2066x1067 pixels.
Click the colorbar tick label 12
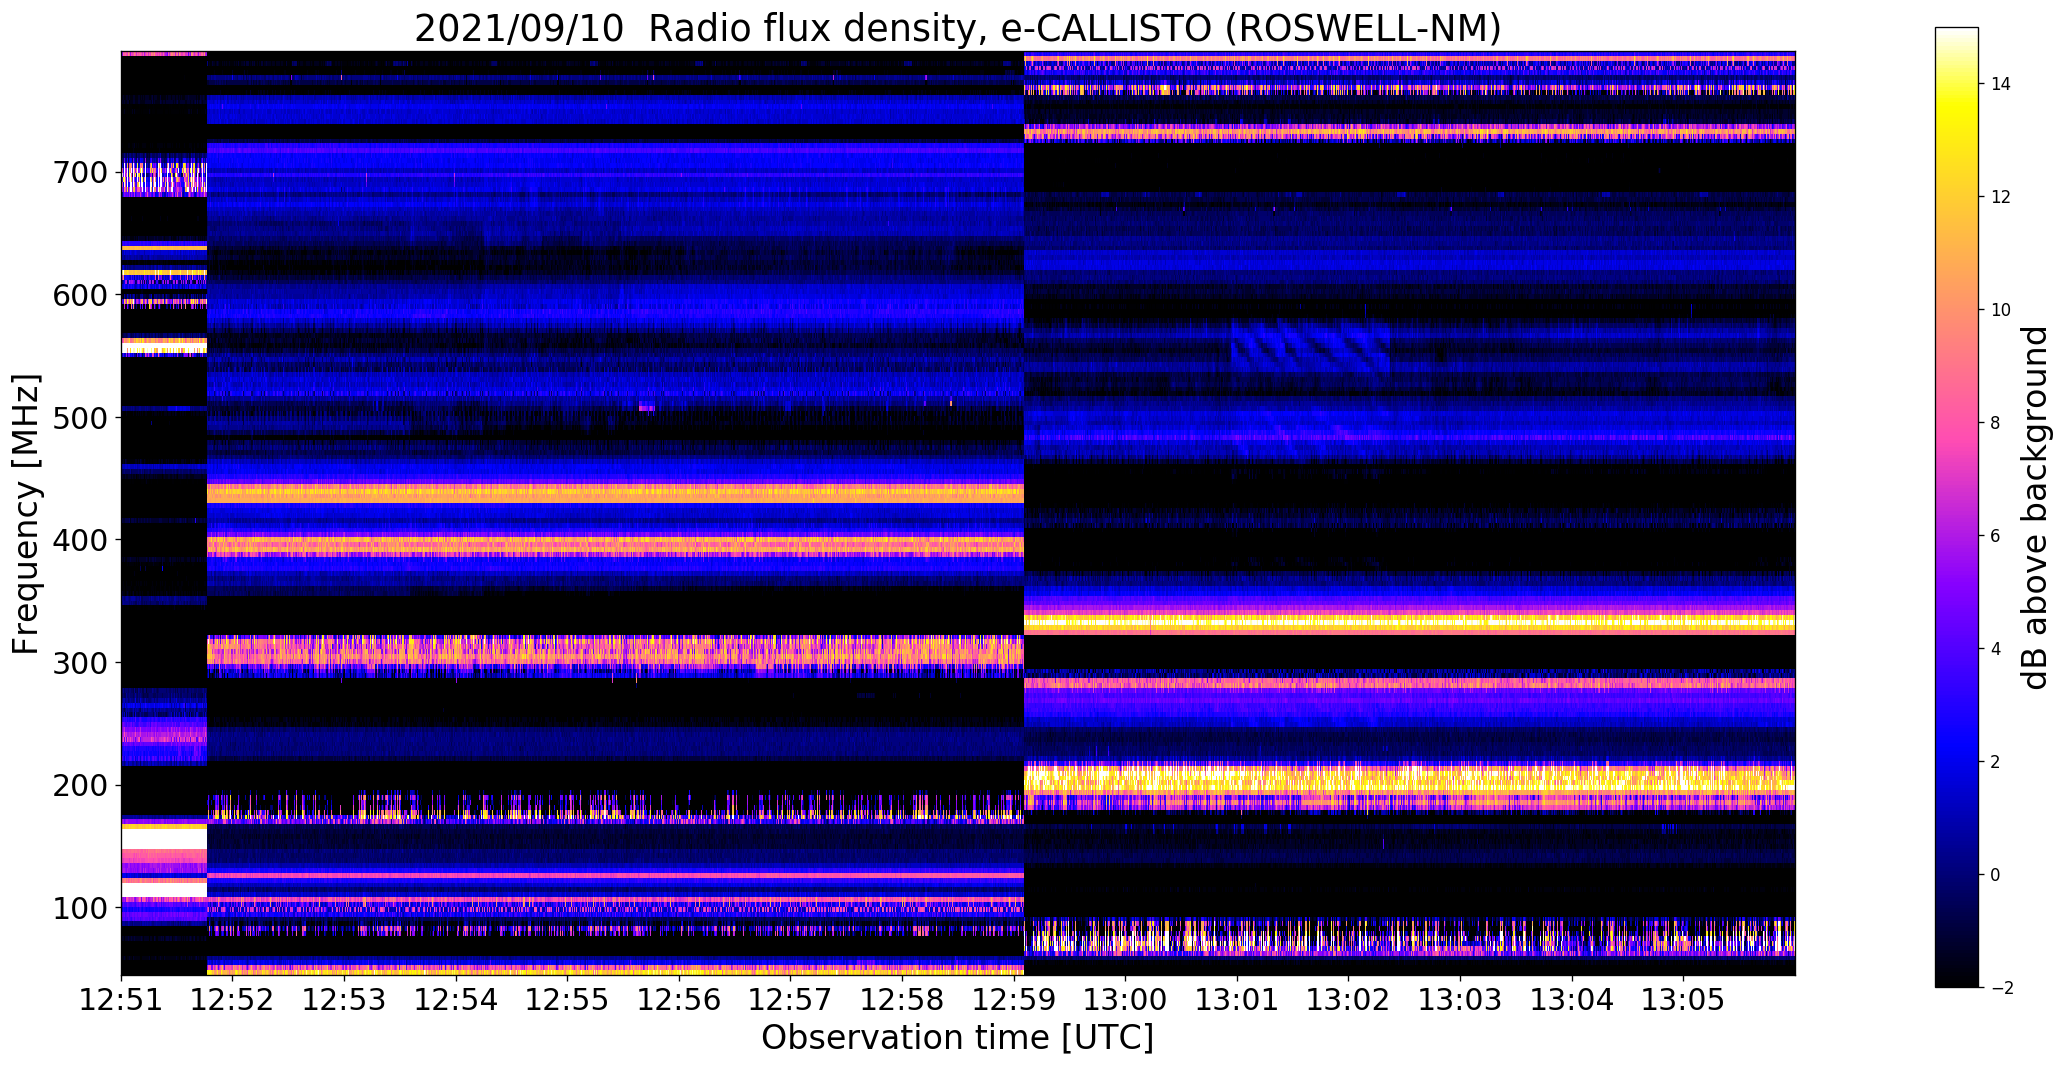2001,197
